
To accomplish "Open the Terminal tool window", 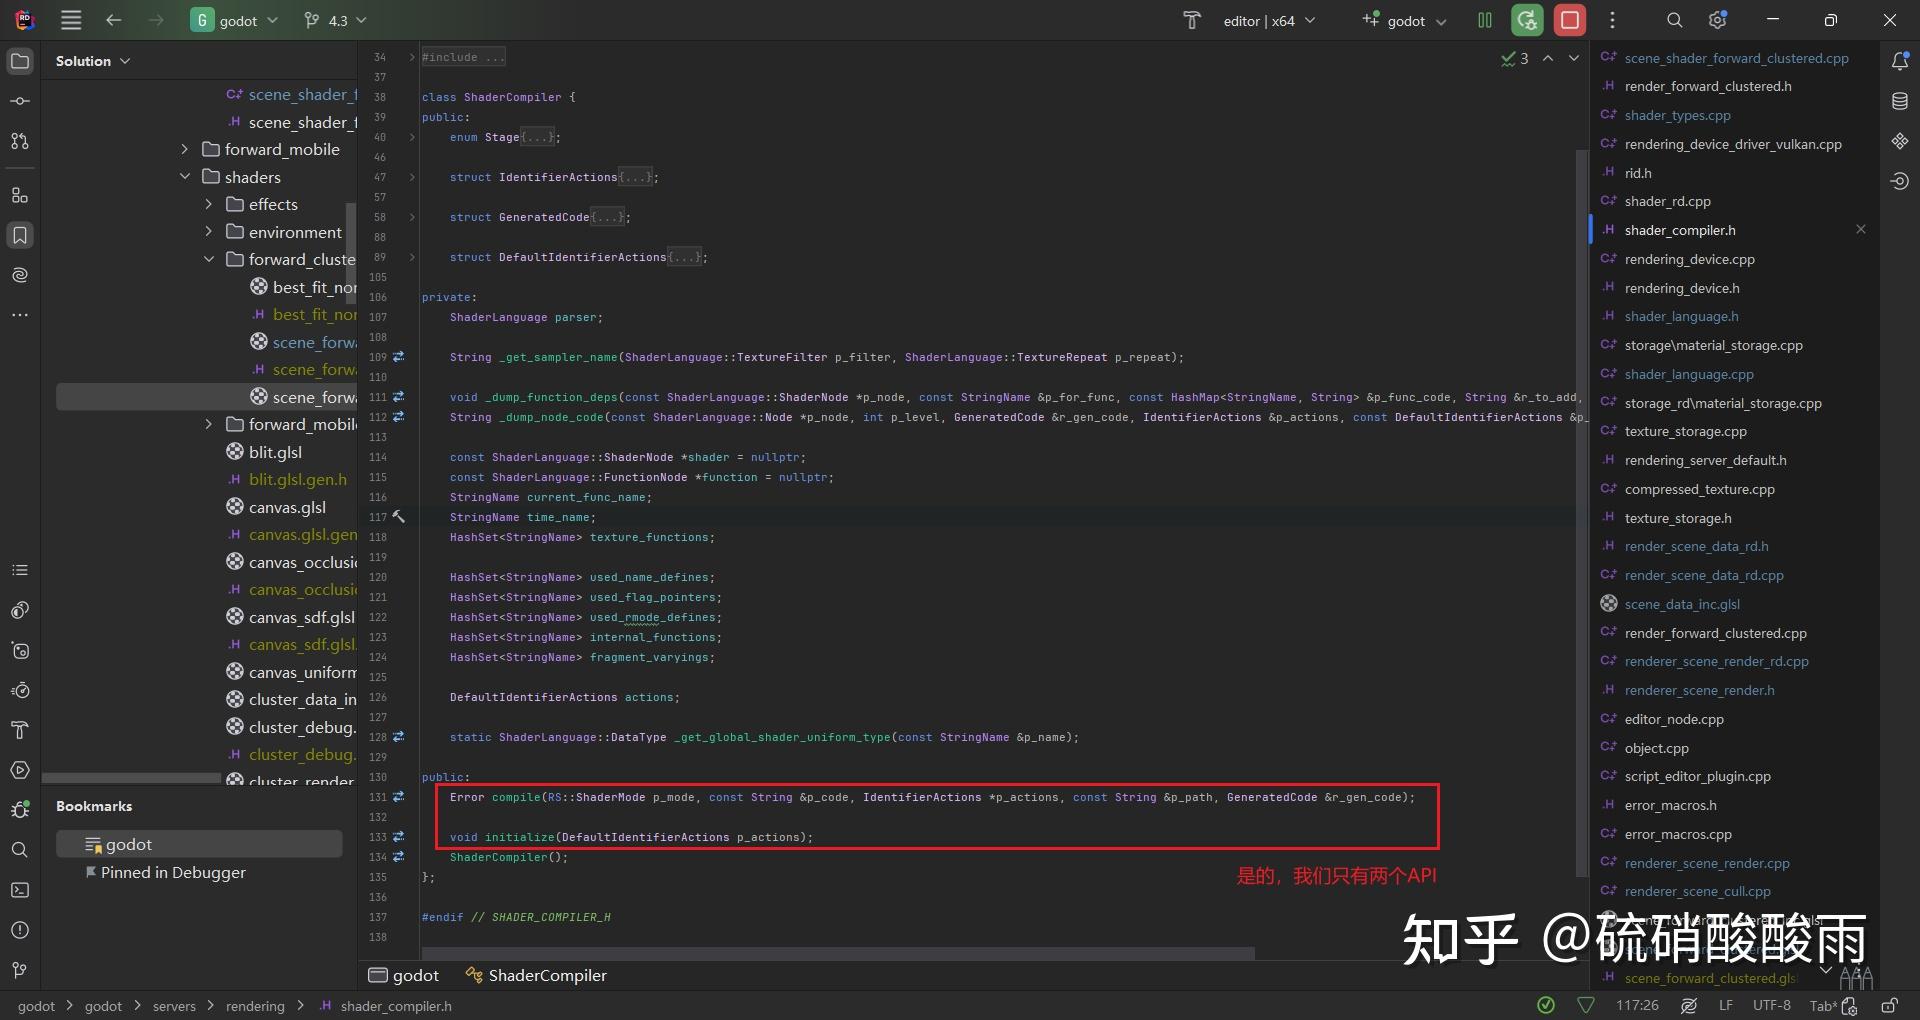I will pyautogui.click(x=20, y=890).
